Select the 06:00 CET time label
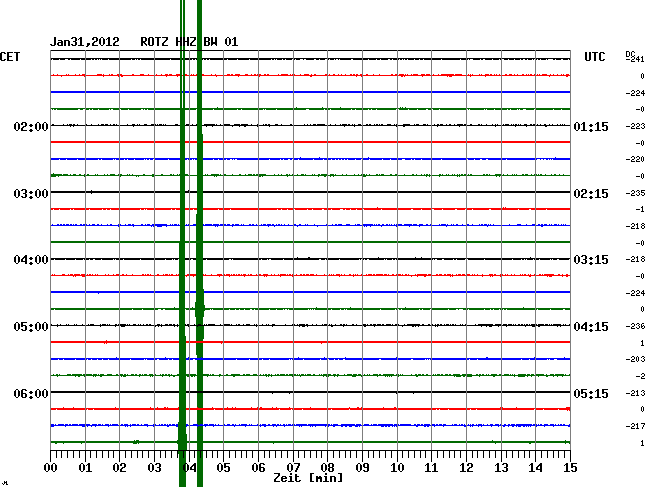Viewport: 650px width, 494px height. point(31,393)
